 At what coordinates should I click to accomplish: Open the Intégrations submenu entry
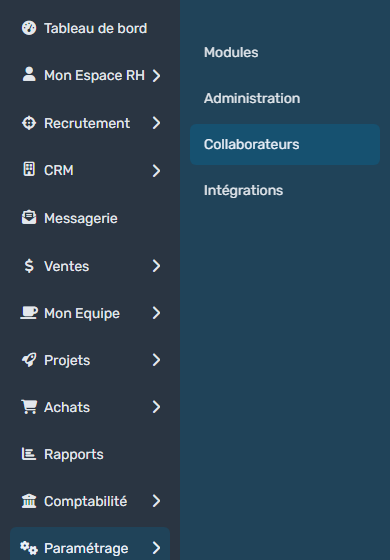pos(243,190)
